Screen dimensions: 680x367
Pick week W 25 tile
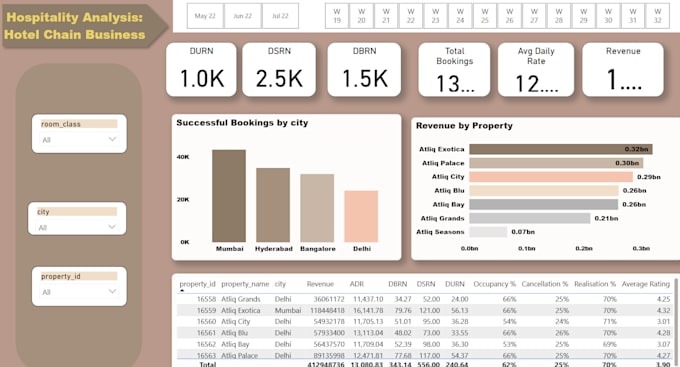point(485,16)
